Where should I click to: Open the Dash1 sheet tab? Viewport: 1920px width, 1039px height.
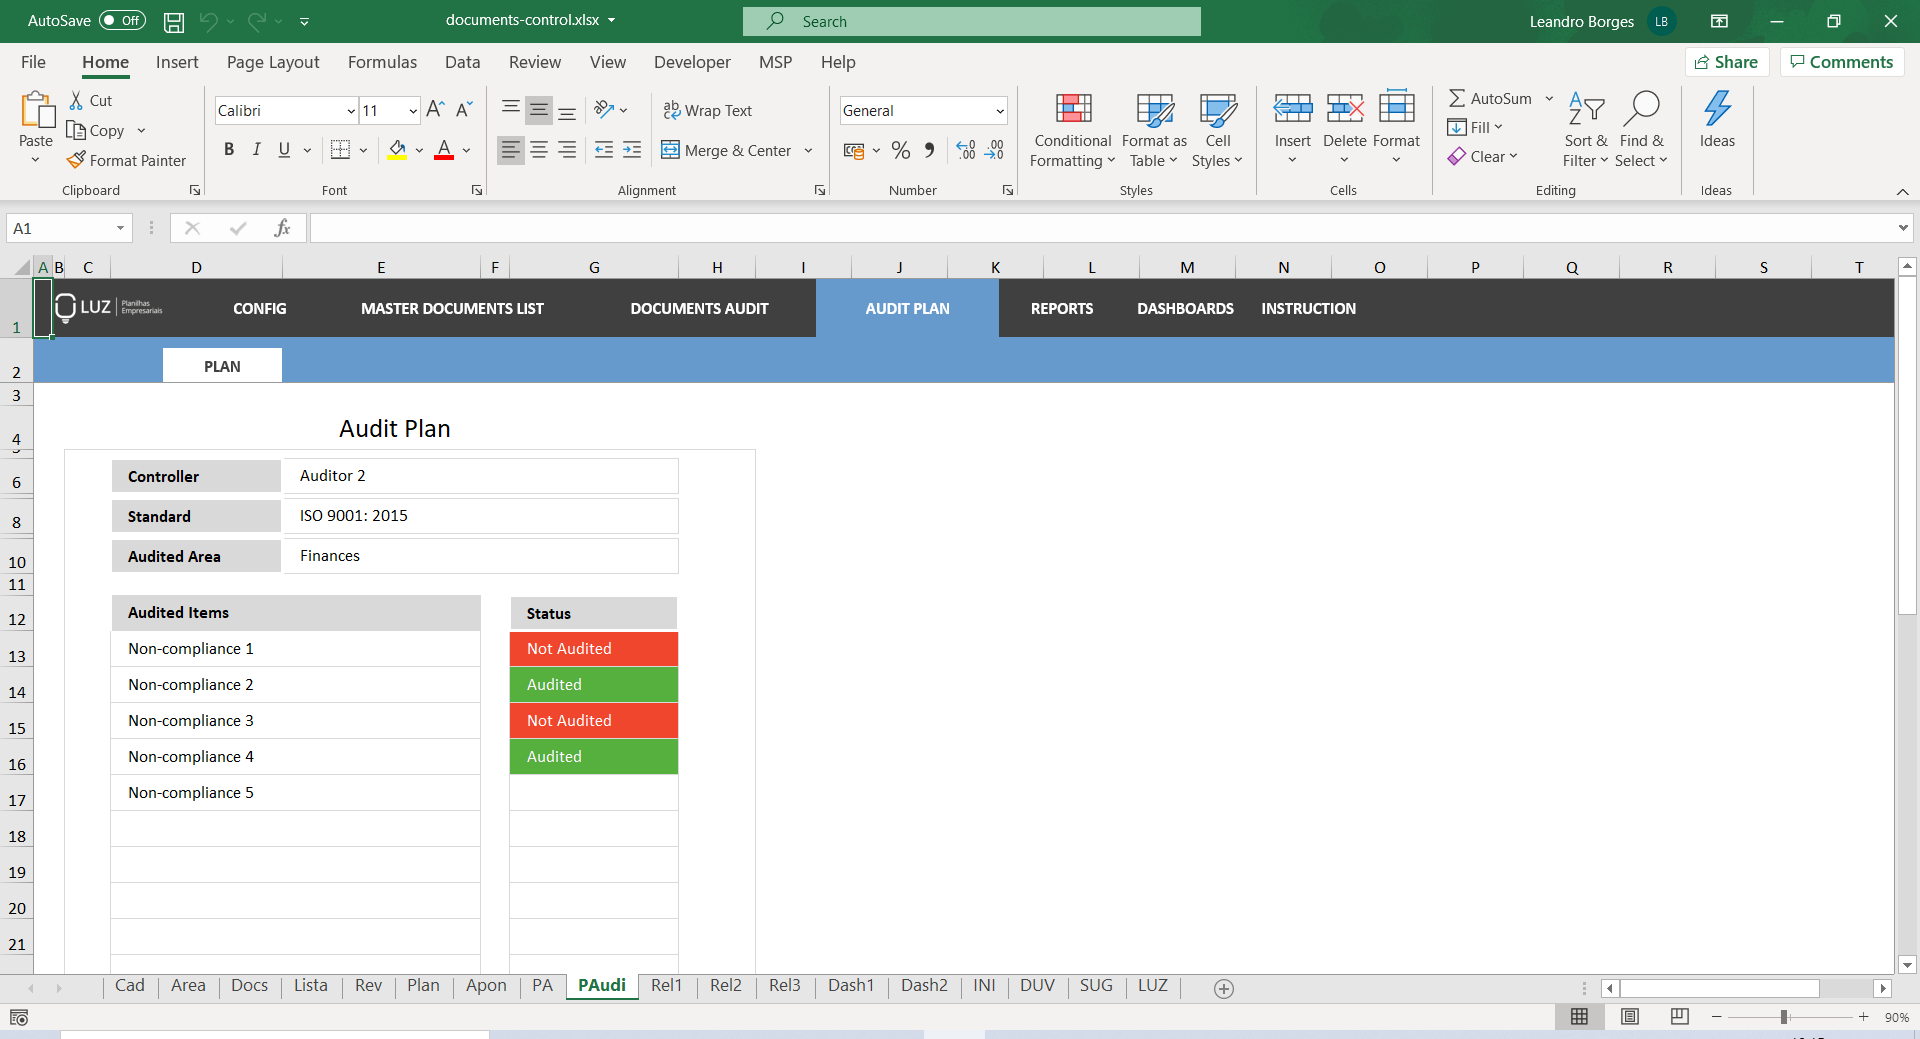[x=851, y=986]
